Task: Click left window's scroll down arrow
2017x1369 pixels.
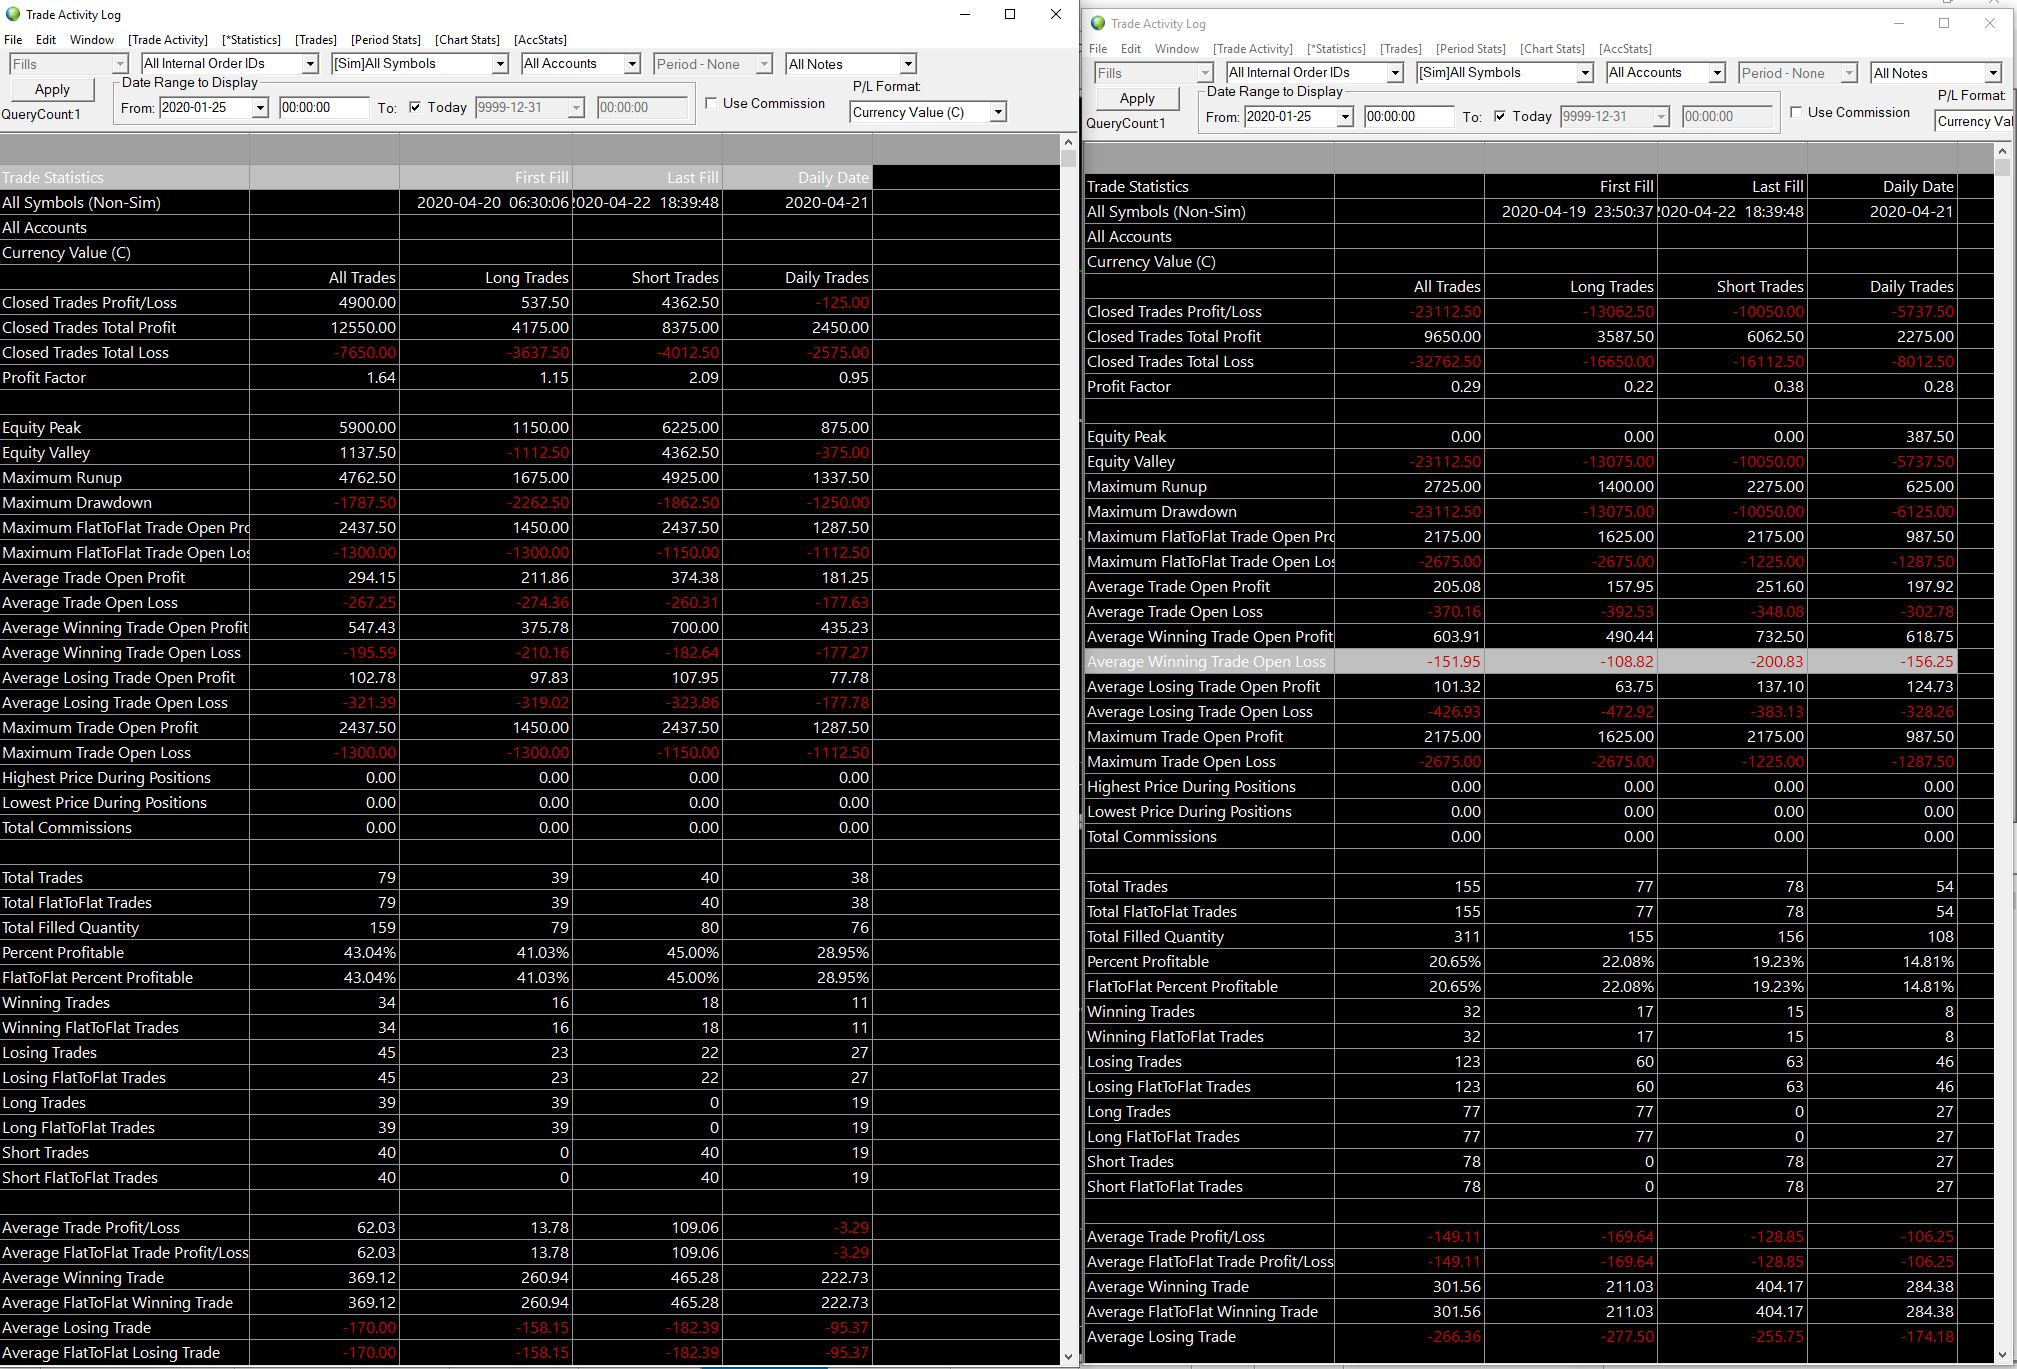Action: (1068, 1356)
